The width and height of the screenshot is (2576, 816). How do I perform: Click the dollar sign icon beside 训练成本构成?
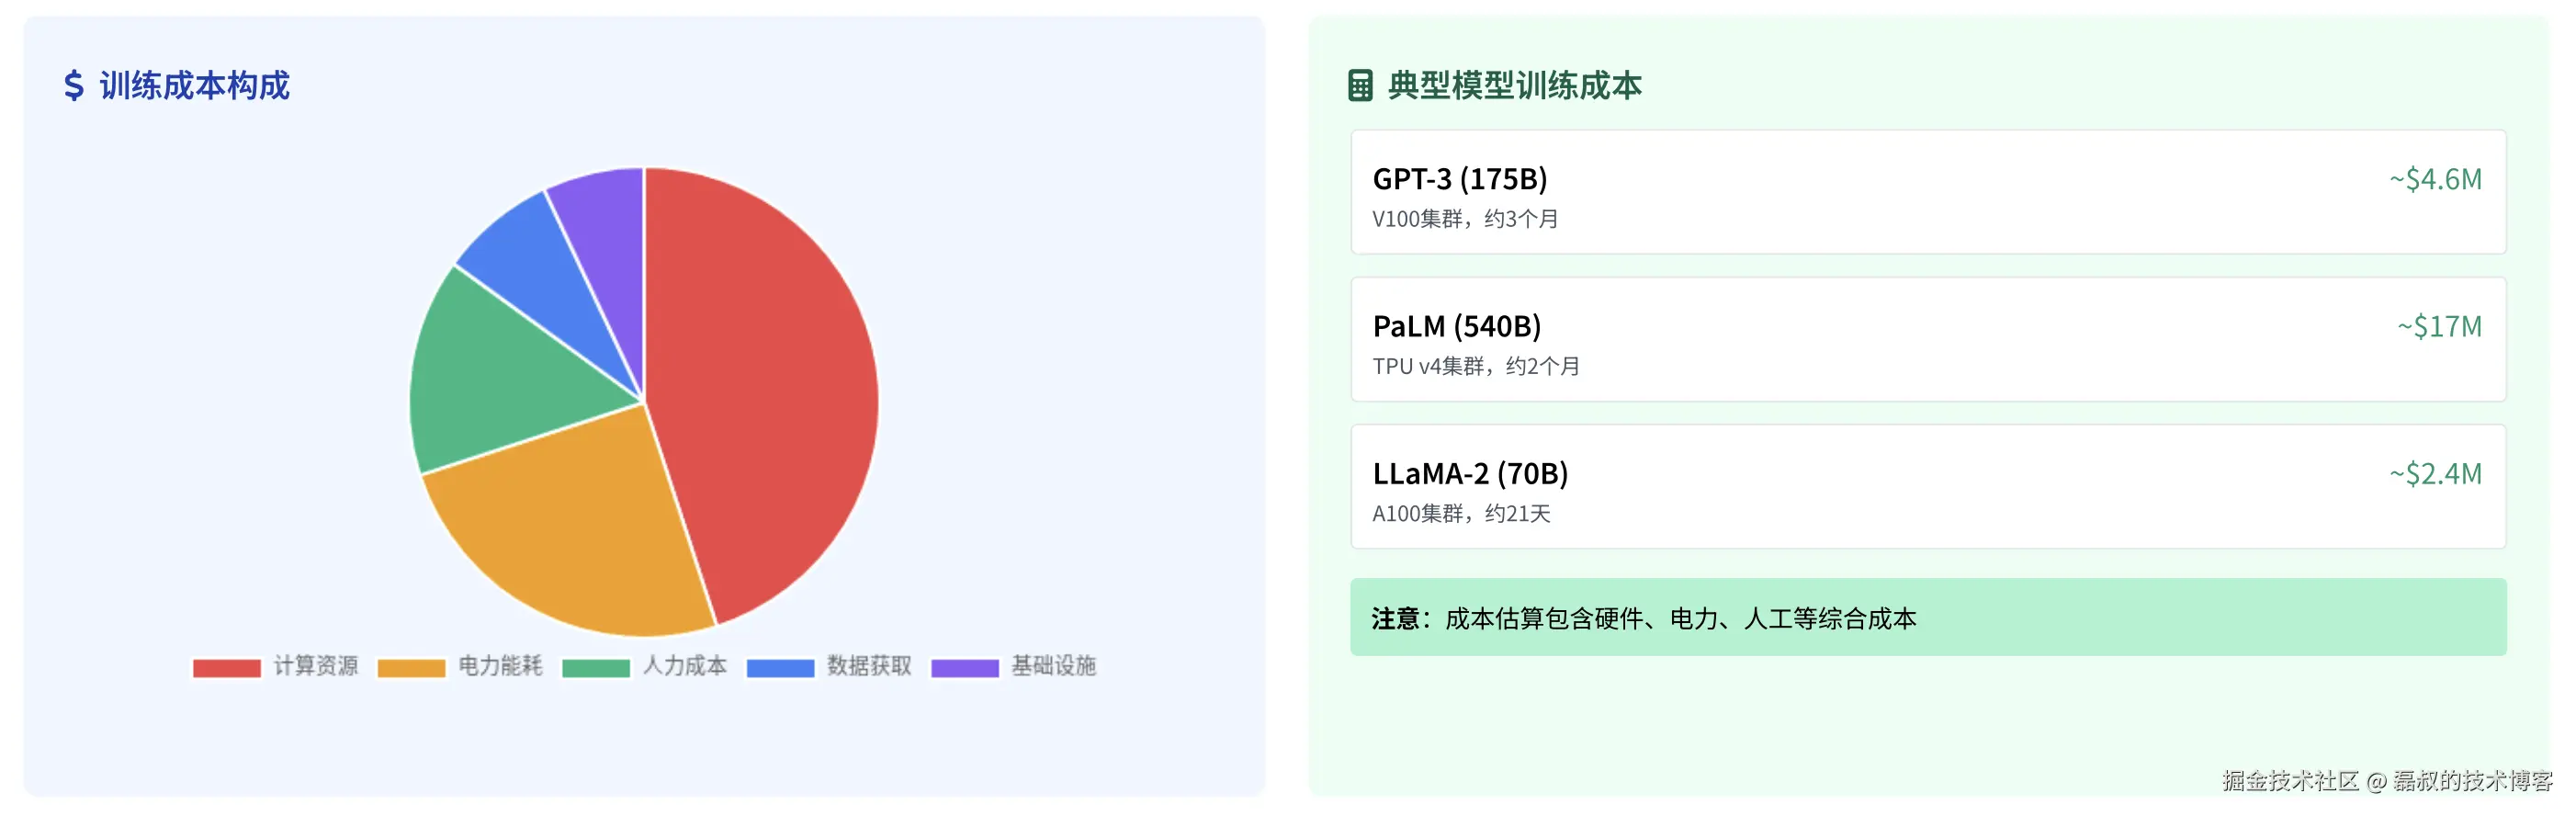(x=73, y=85)
